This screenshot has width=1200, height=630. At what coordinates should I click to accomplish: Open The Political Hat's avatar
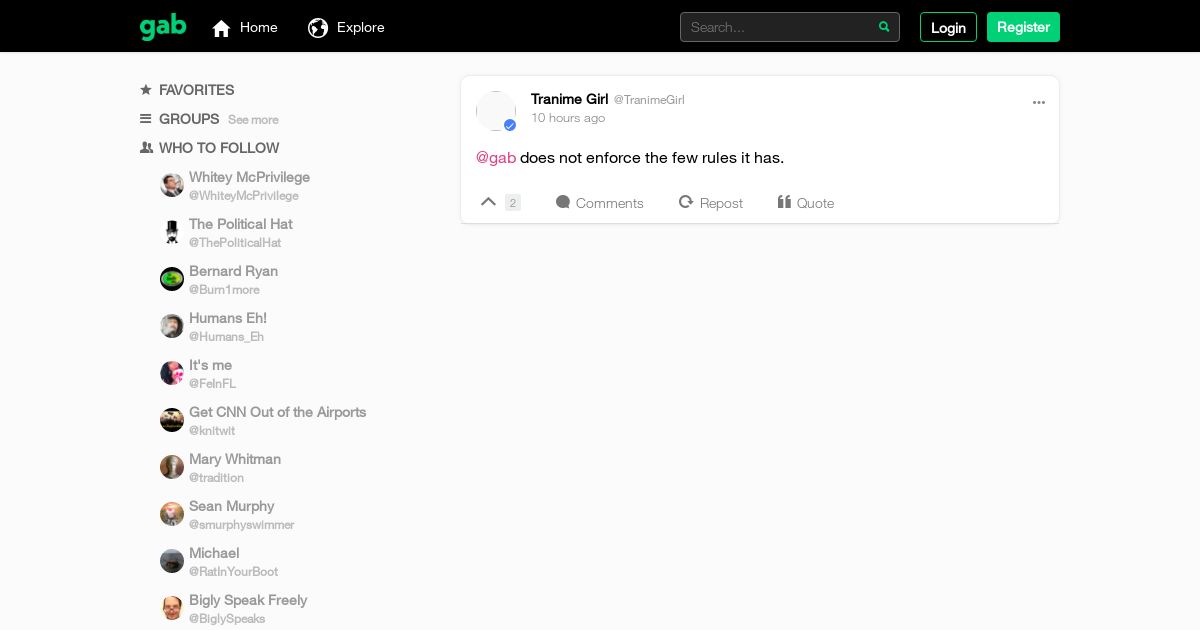tap(172, 232)
